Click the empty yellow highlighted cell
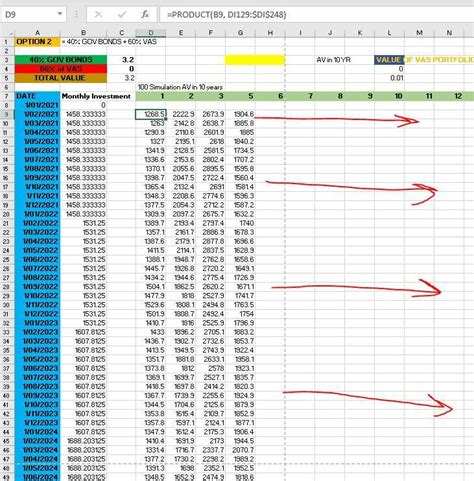 point(255,60)
